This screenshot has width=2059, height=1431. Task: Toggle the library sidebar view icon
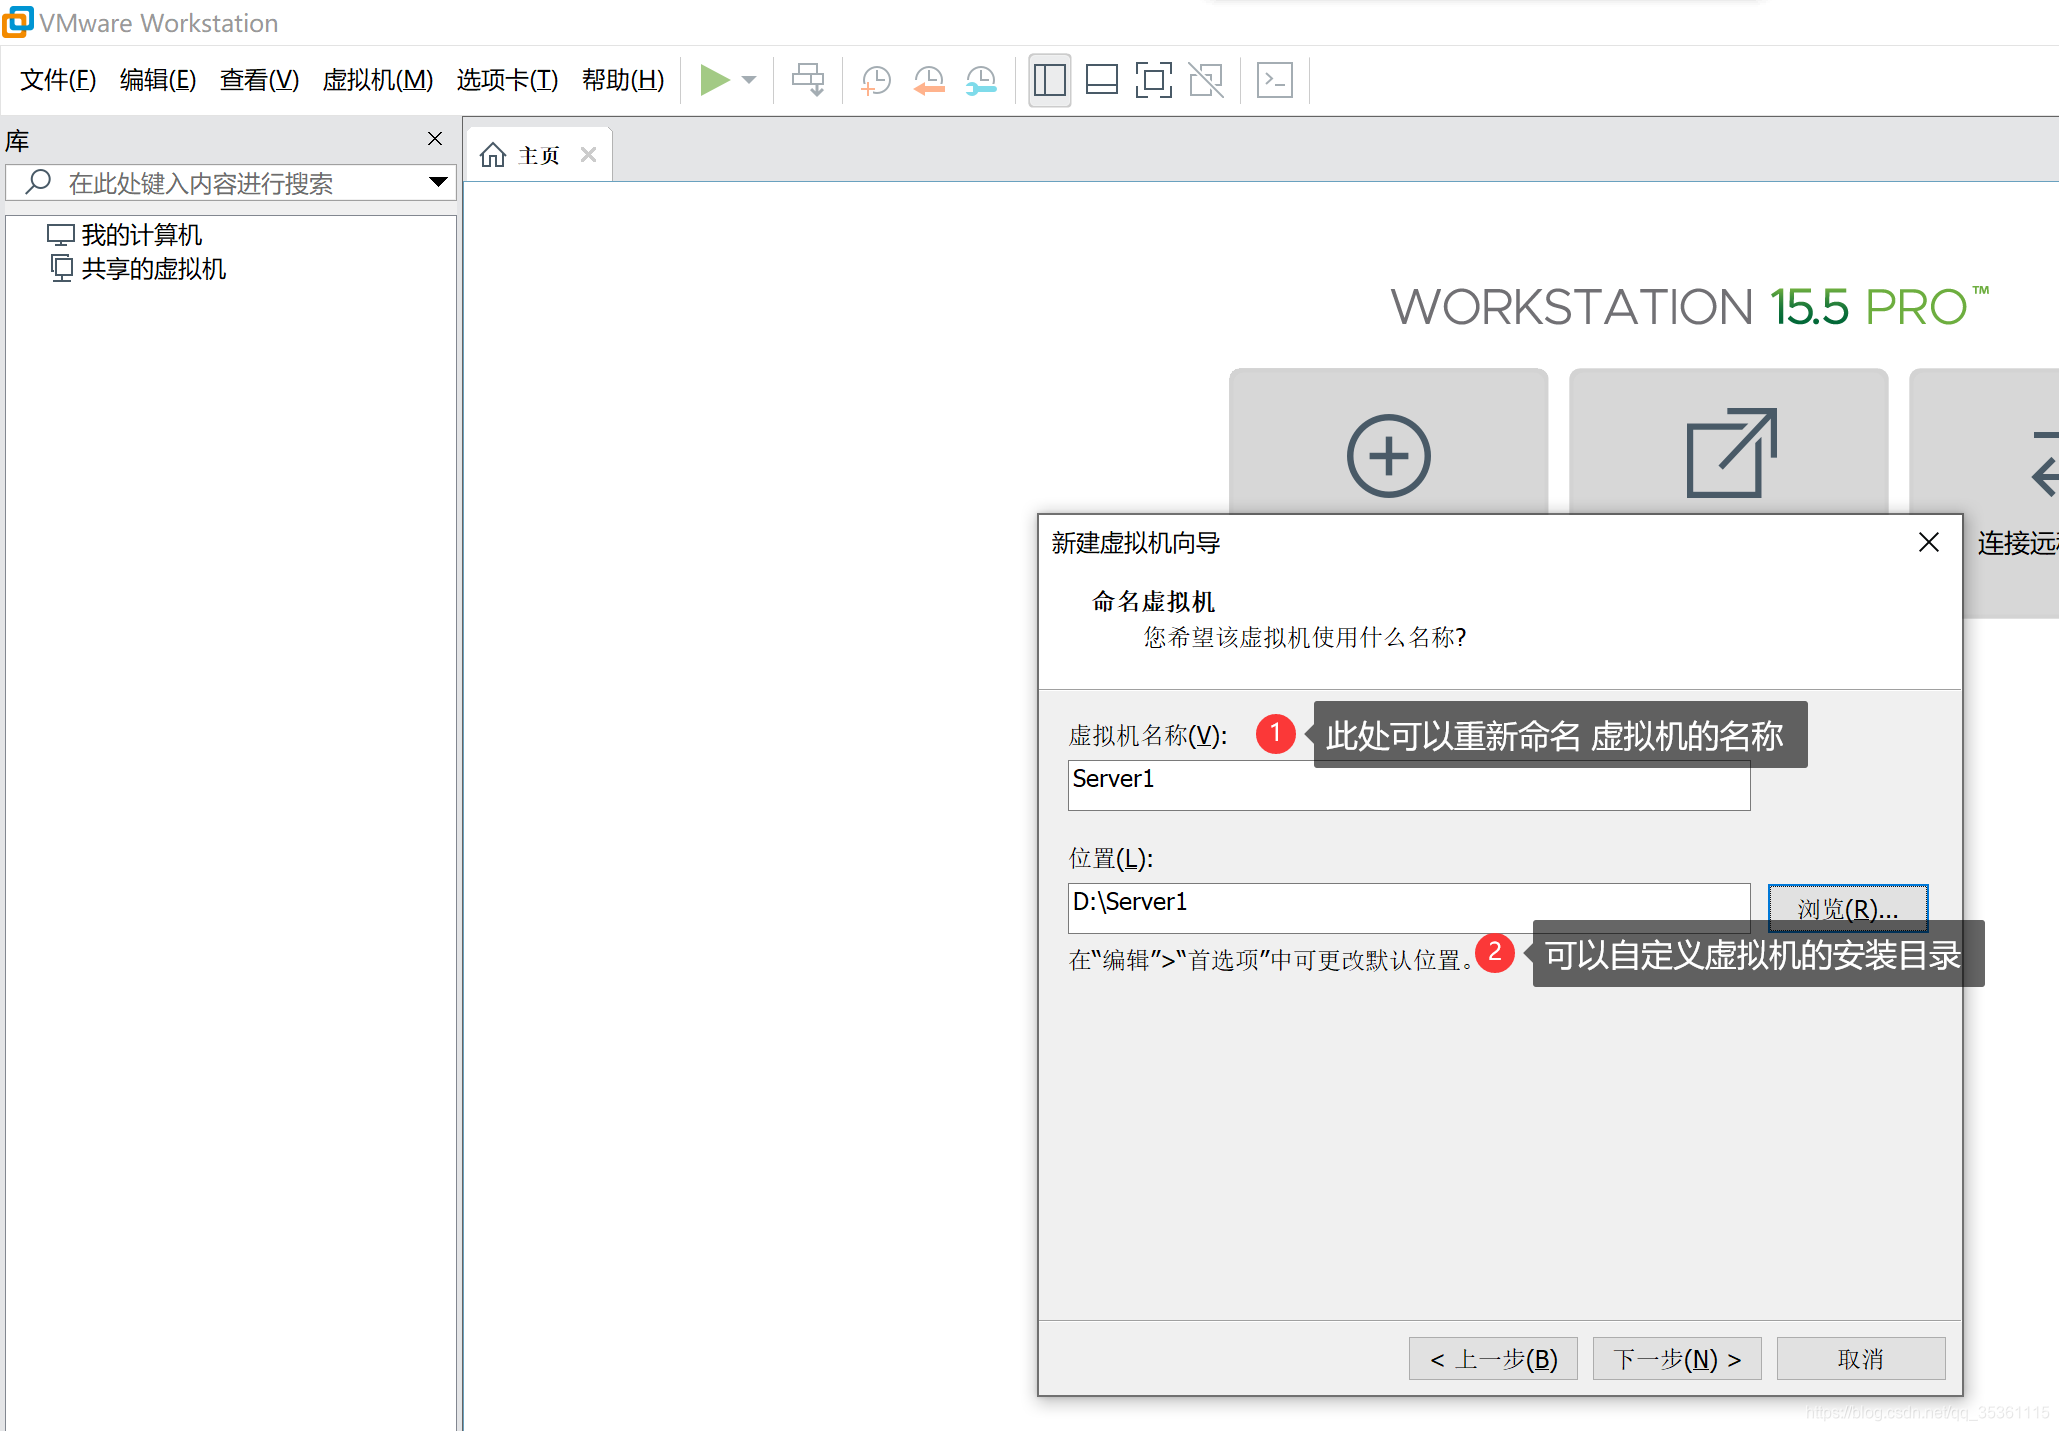pyautogui.click(x=1049, y=80)
